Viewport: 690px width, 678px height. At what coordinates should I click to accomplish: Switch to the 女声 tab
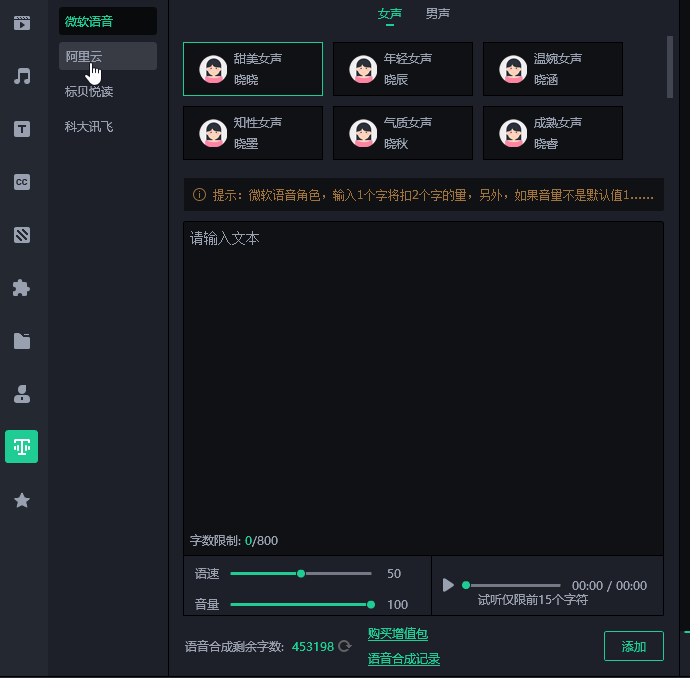[x=390, y=14]
